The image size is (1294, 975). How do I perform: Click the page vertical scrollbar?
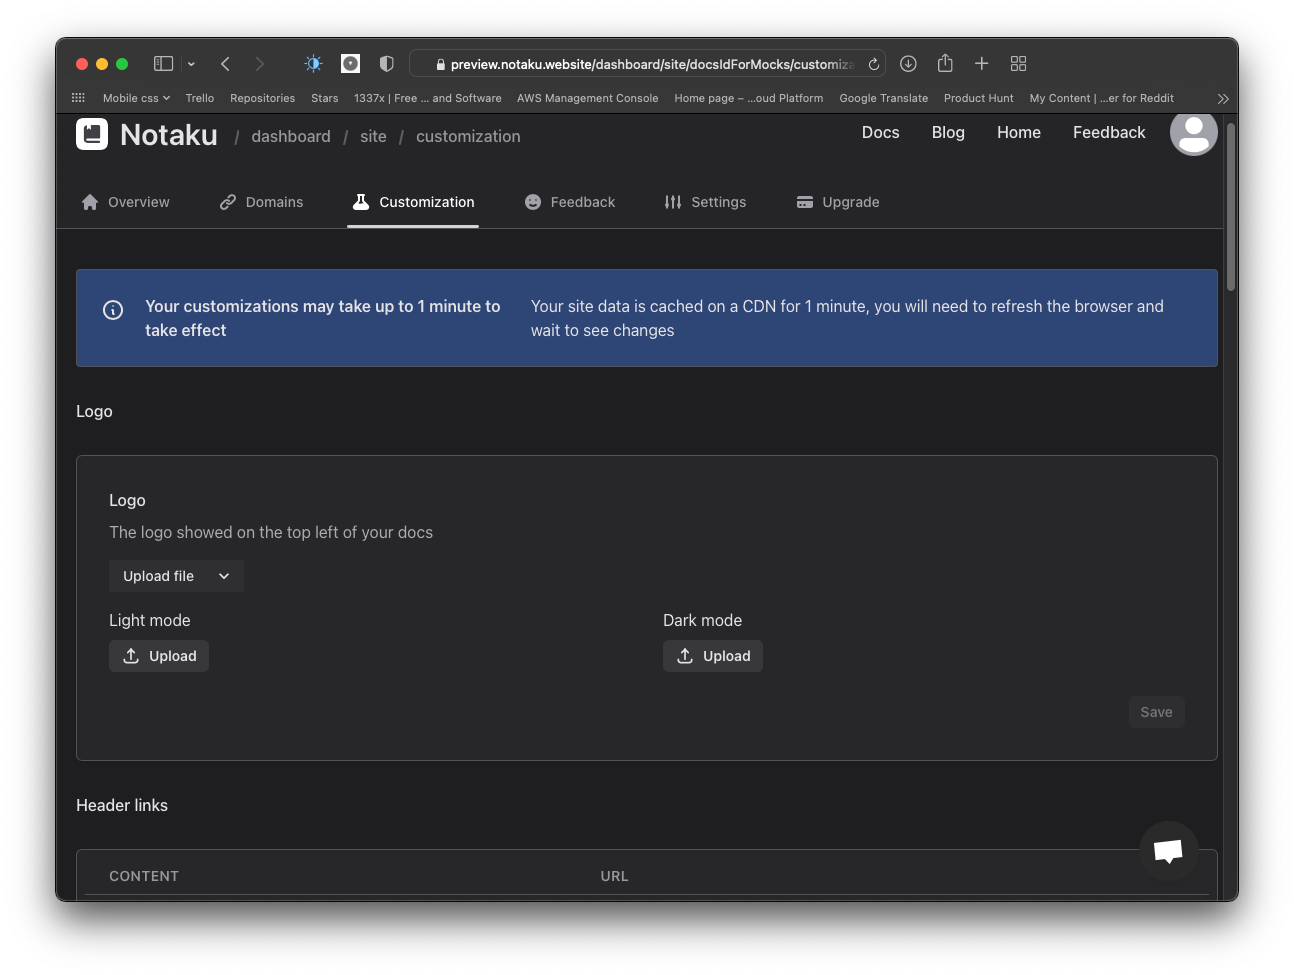pyautogui.click(x=1231, y=207)
